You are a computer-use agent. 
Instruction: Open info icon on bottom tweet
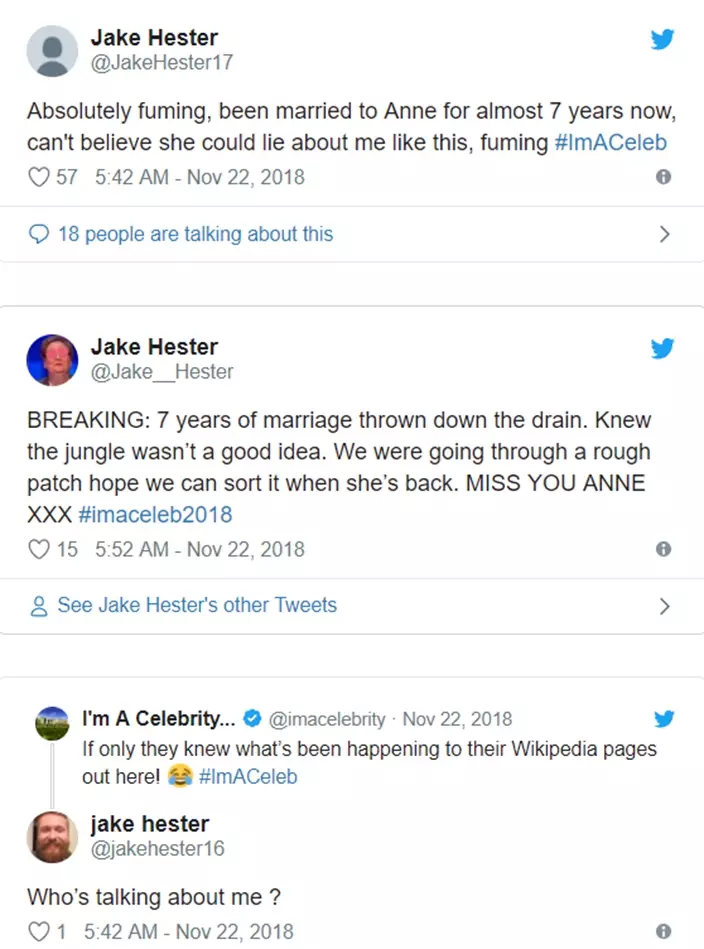662,931
